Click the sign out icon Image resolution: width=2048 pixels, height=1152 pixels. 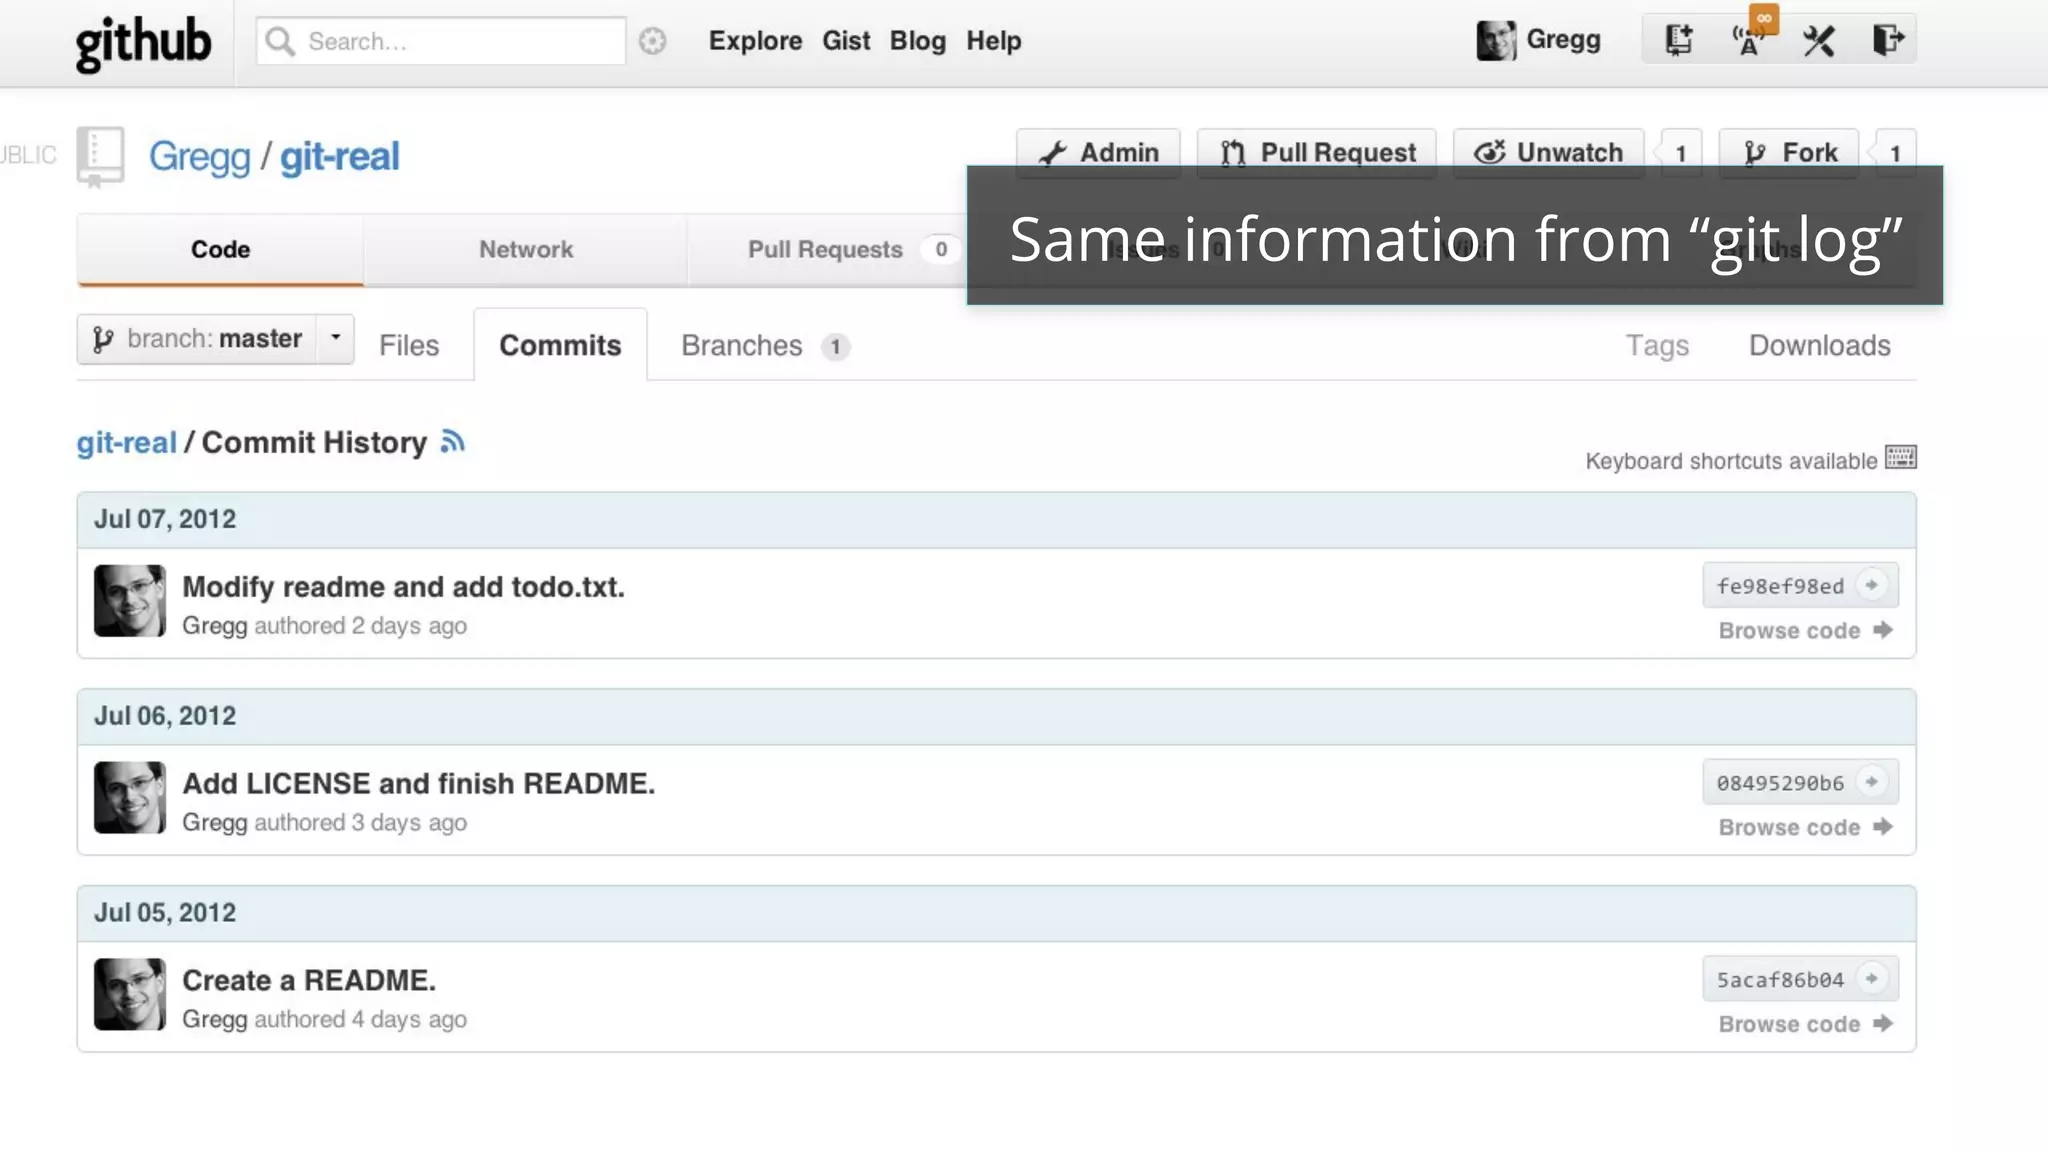tap(1887, 40)
